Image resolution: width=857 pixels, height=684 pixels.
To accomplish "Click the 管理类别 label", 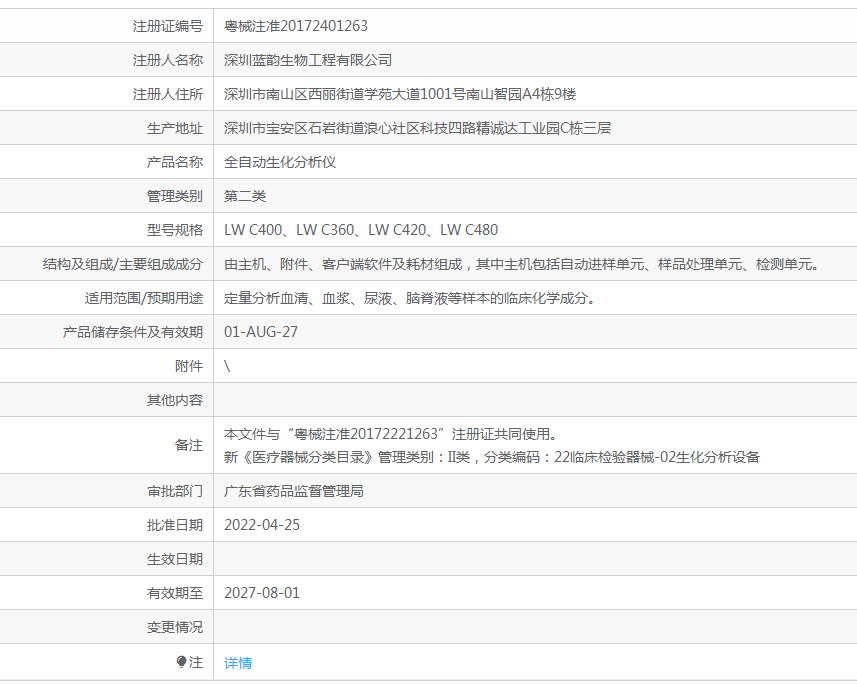I will click(175, 196).
